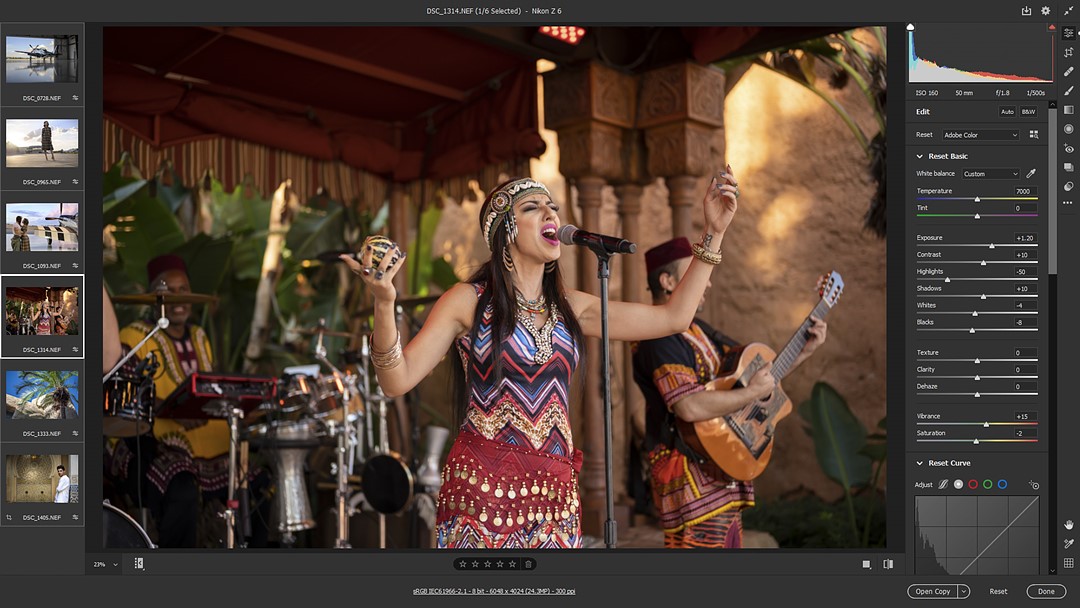The height and width of the screenshot is (608, 1080).
Task: Open the Adobe Color profile dropdown
Action: 980,135
